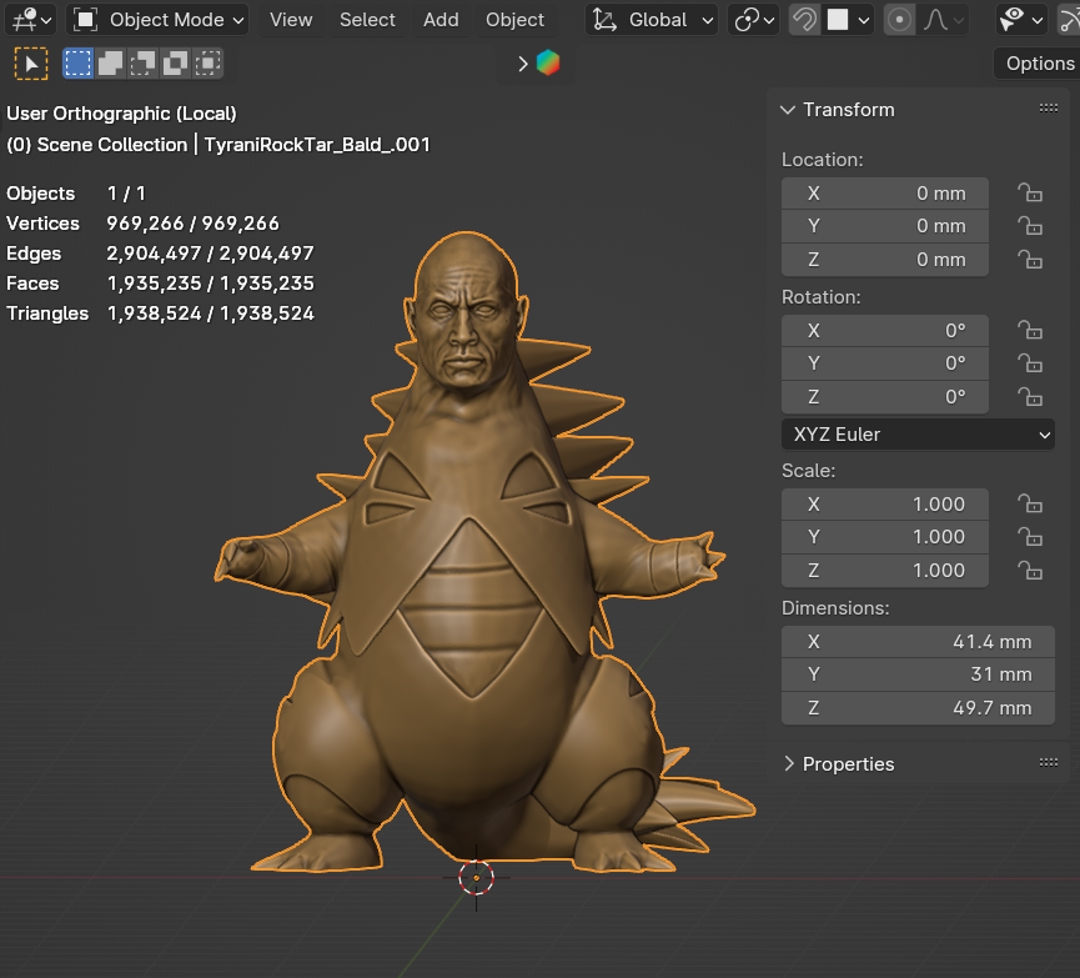
Task: Open the Object menu
Action: [515, 20]
